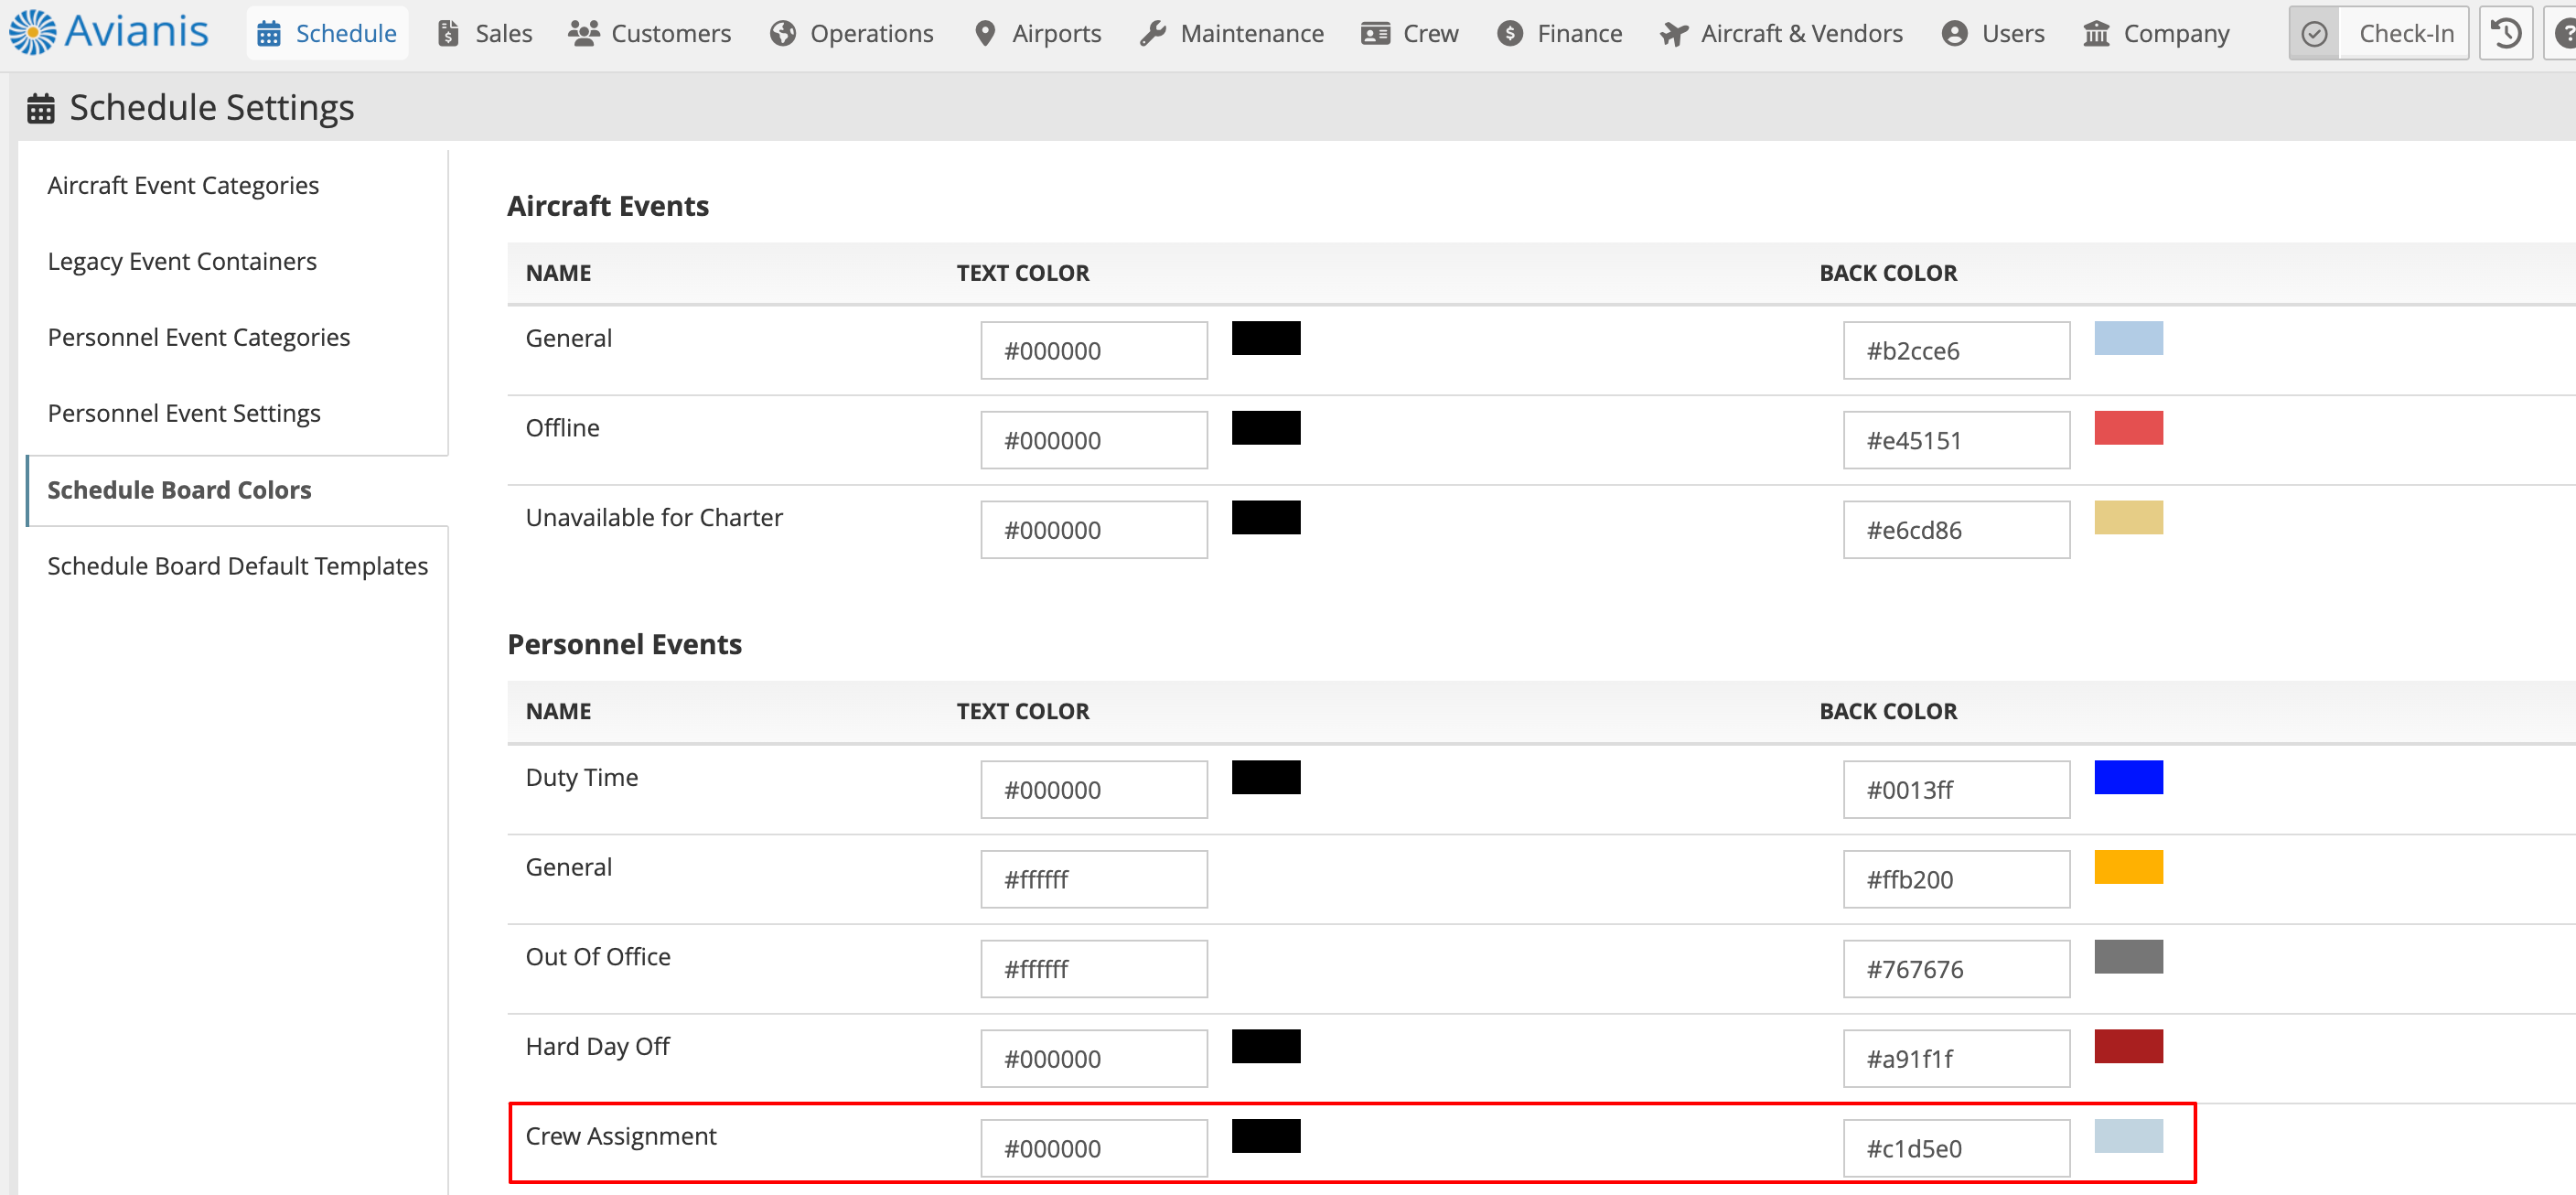Open the Maintenance menu

click(x=1232, y=33)
